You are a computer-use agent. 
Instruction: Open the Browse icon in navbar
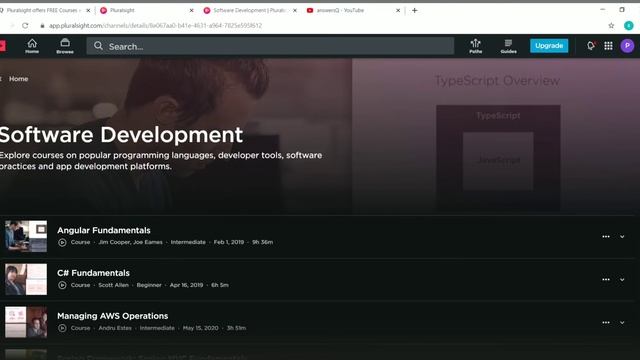point(65,46)
